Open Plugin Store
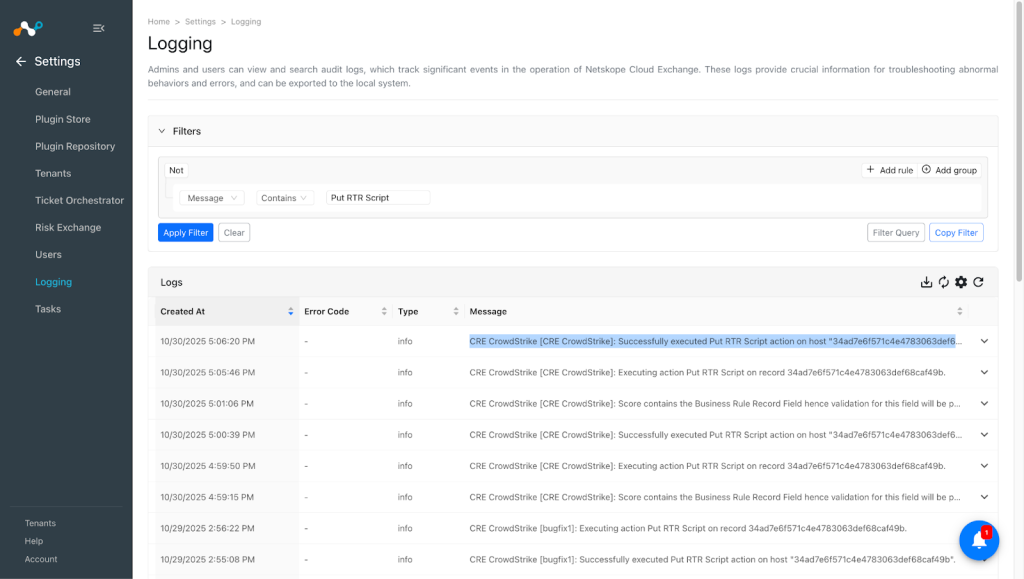 63,119
